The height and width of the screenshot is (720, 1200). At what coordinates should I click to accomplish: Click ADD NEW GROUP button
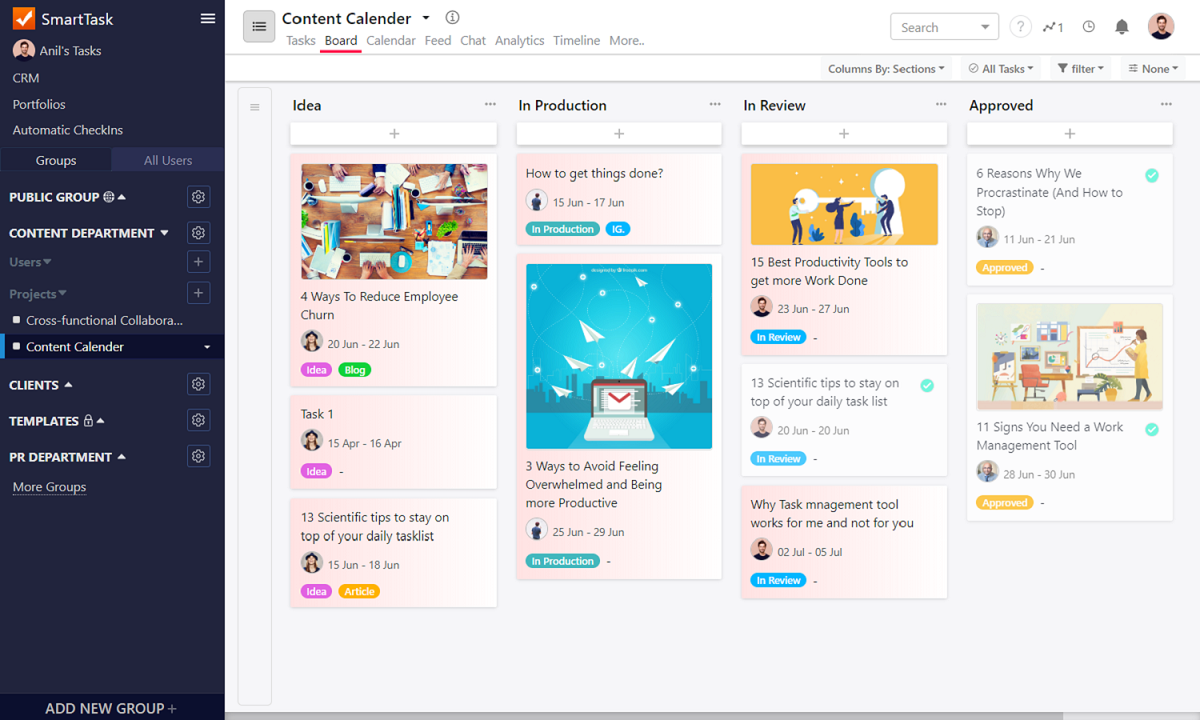pos(111,708)
